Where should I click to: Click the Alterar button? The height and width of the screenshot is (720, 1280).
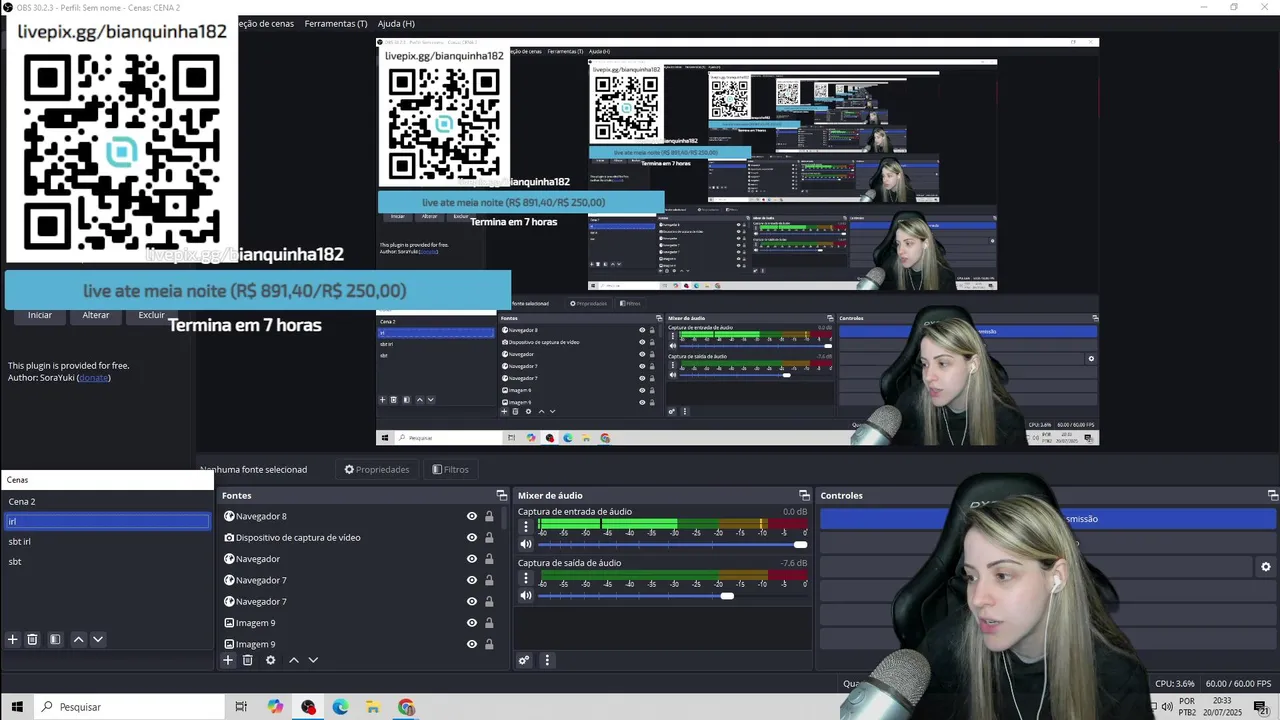[96, 315]
